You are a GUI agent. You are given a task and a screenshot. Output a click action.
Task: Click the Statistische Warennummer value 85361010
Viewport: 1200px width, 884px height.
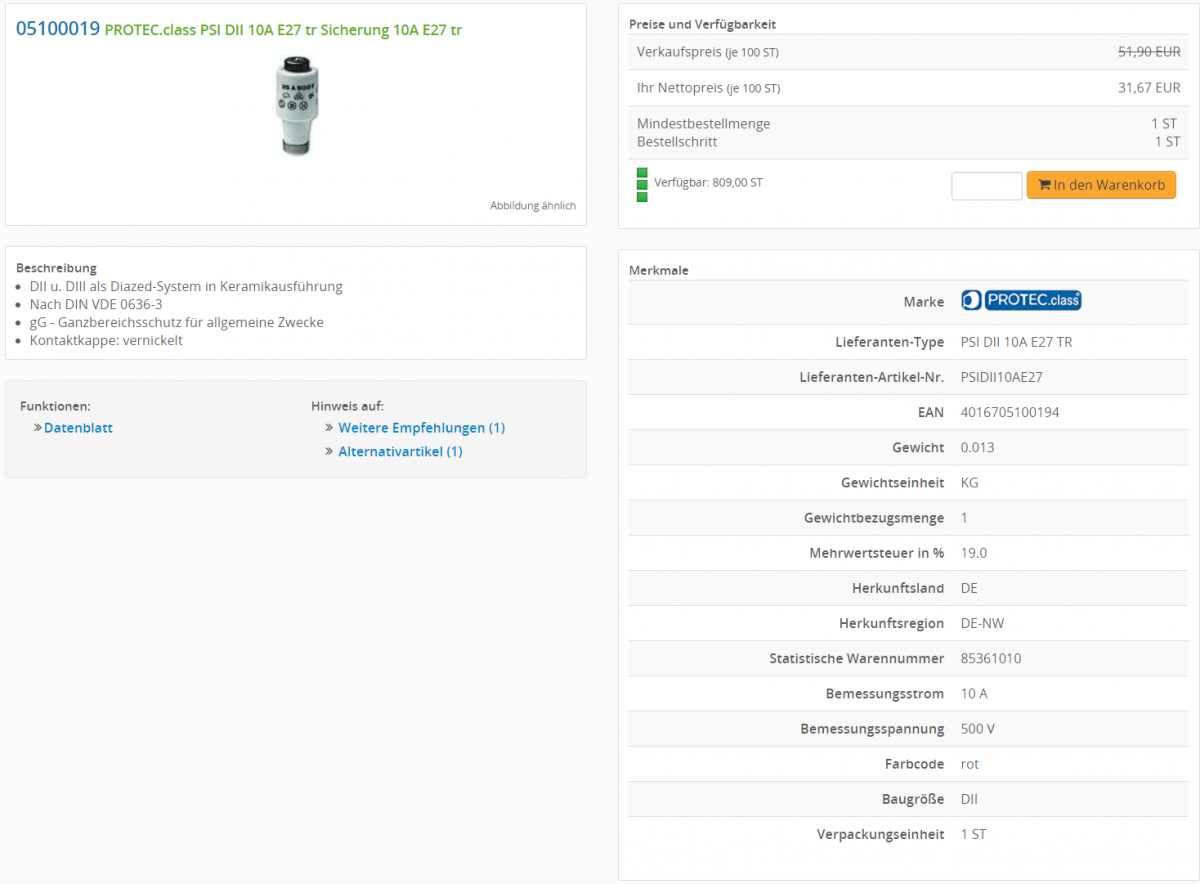[x=990, y=658]
